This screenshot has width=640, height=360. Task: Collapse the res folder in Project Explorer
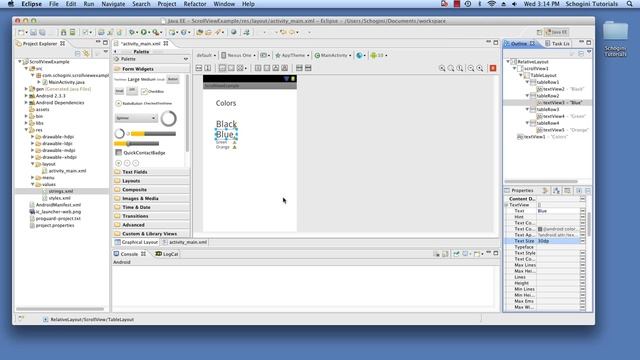(27, 130)
